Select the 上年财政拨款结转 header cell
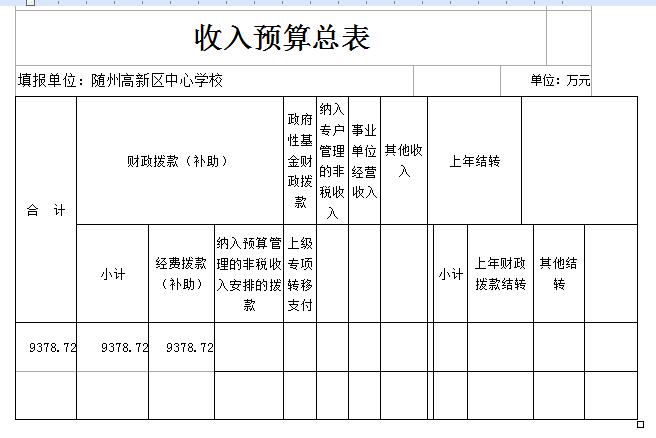The width and height of the screenshot is (656, 438). (x=500, y=274)
